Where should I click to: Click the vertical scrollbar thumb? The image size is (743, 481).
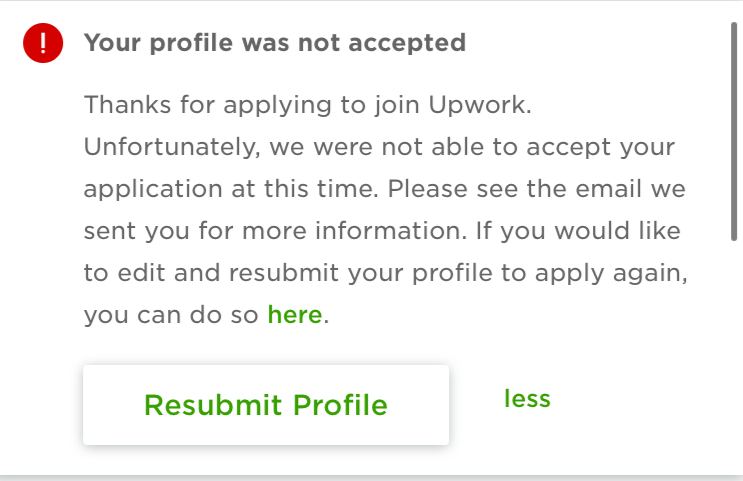(x=734, y=133)
